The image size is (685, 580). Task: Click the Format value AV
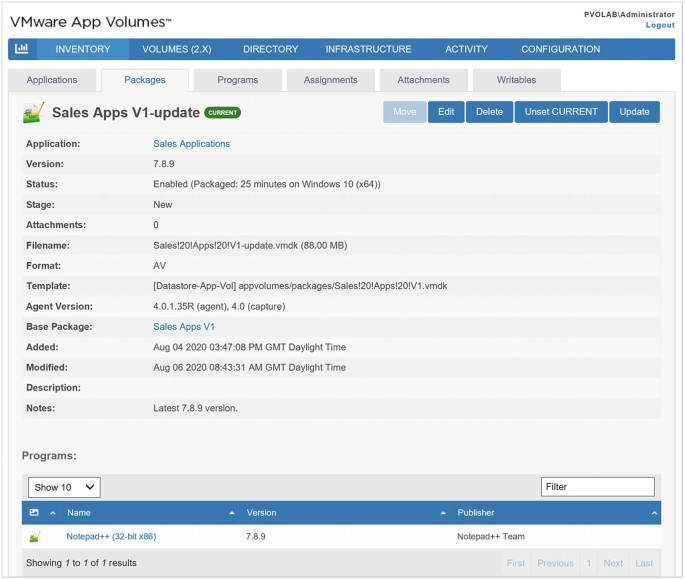(159, 266)
